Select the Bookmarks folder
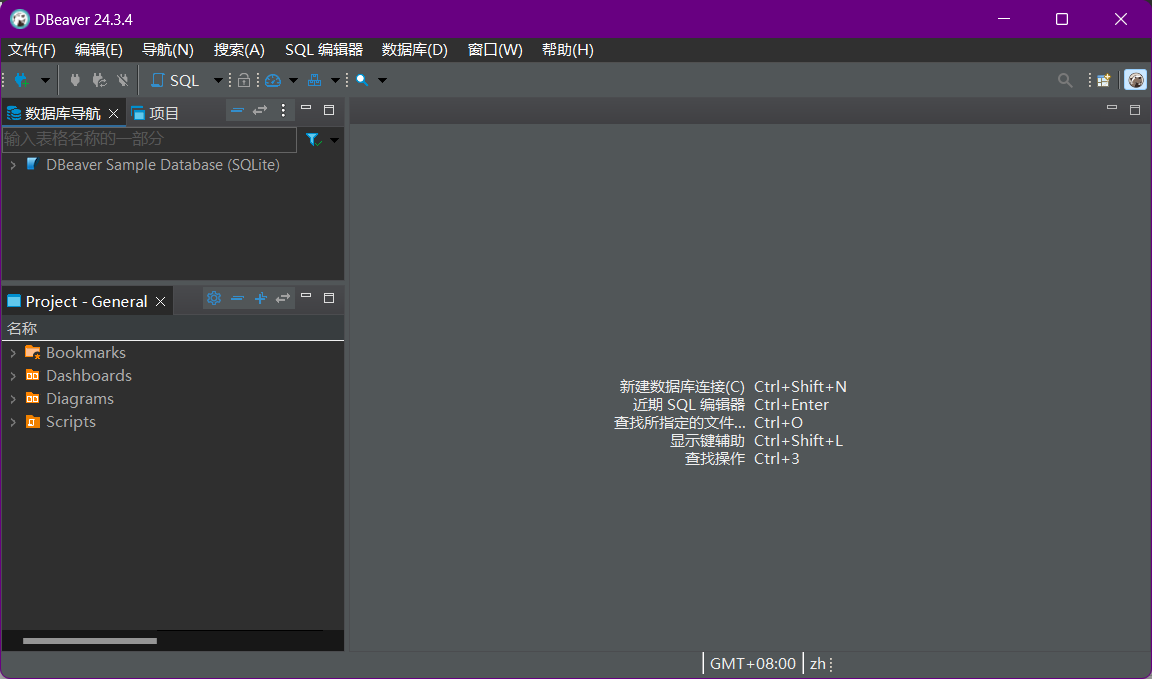This screenshot has width=1152, height=679. [86, 353]
